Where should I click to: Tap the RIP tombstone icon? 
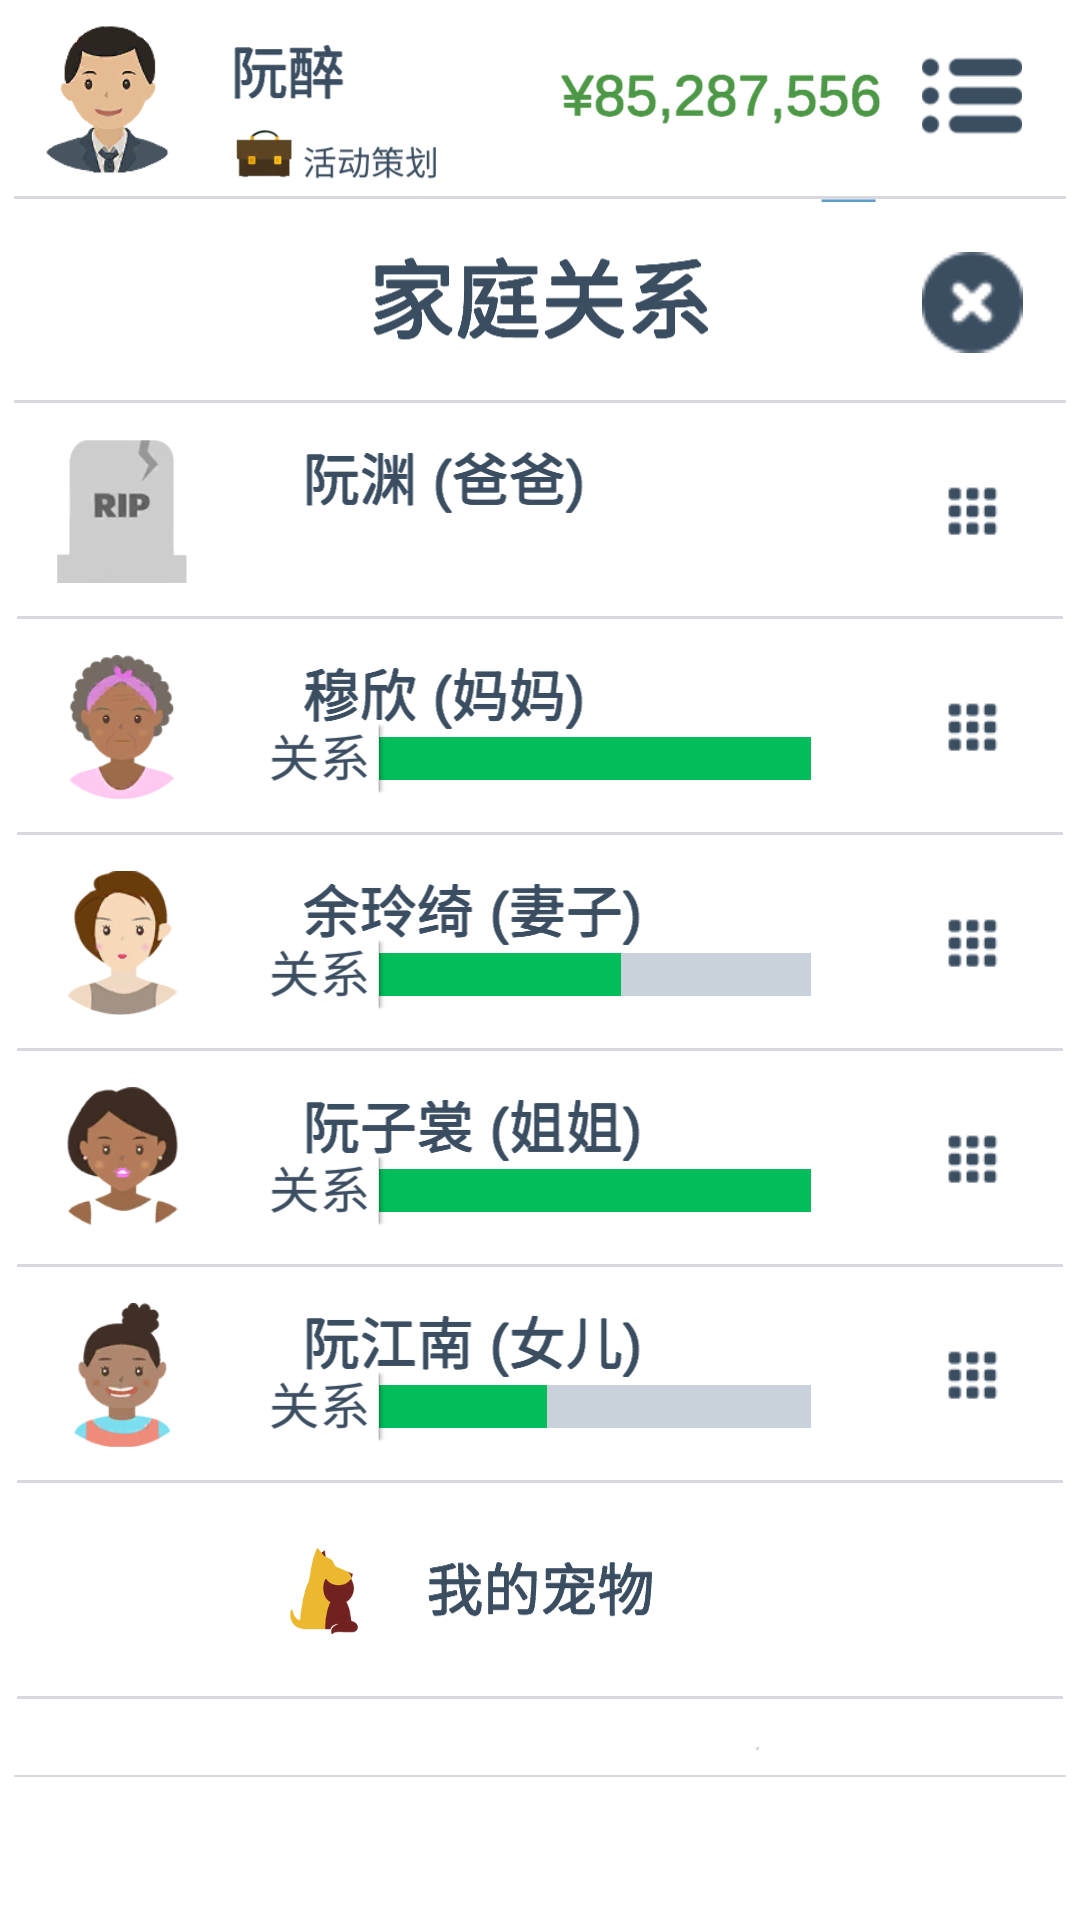pyautogui.click(x=122, y=511)
